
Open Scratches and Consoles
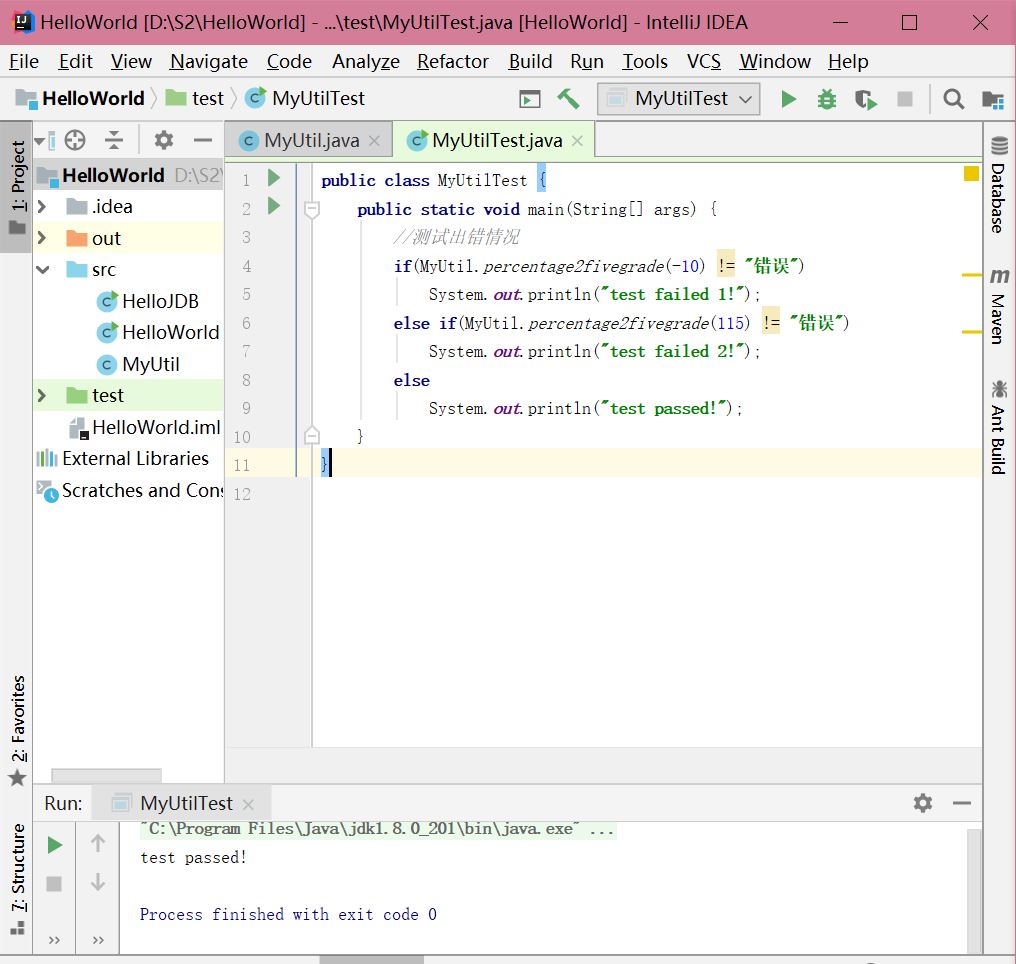click(x=130, y=490)
